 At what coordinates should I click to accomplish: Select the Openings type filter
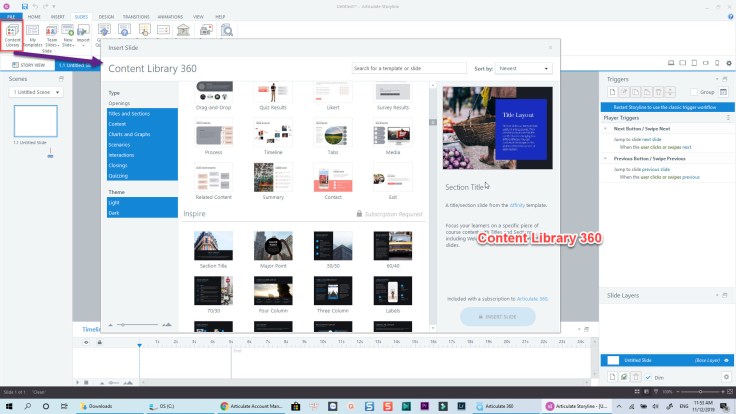[x=119, y=103]
